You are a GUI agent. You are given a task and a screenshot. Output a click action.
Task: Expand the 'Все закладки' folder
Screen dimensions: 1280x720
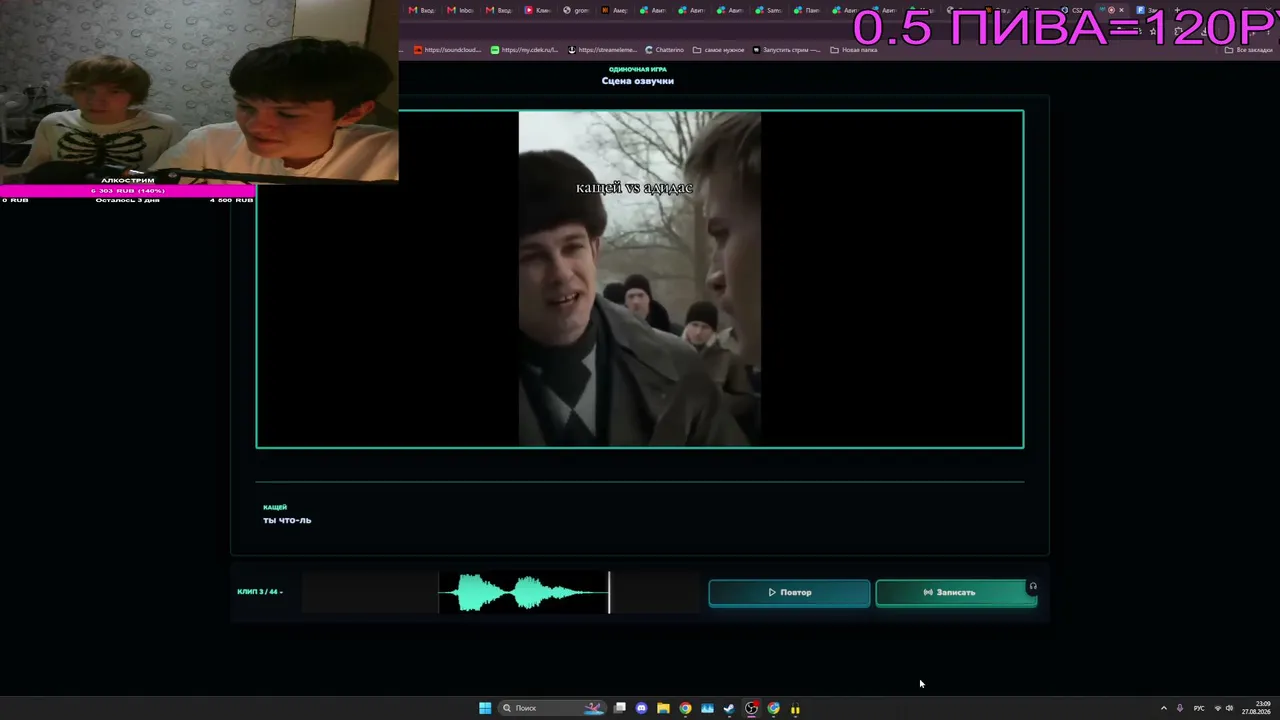click(1250, 50)
